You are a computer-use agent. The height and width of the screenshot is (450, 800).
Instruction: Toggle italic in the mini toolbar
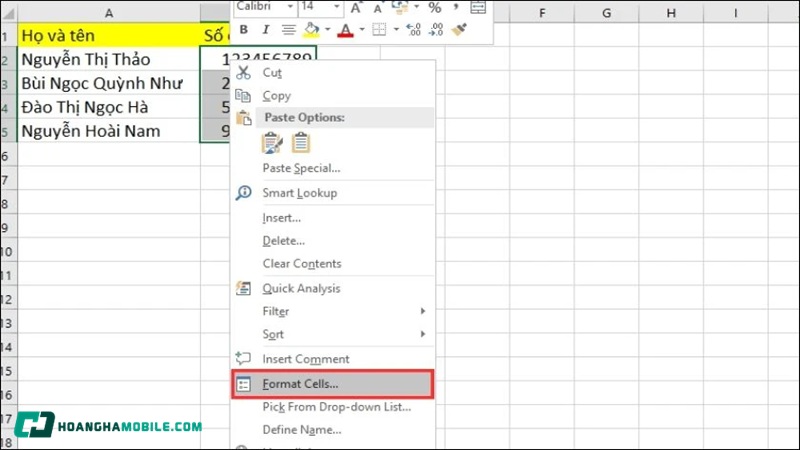pyautogui.click(x=265, y=30)
